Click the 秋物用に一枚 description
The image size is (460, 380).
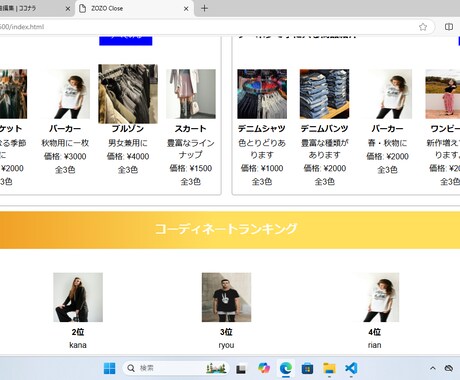[x=65, y=143]
